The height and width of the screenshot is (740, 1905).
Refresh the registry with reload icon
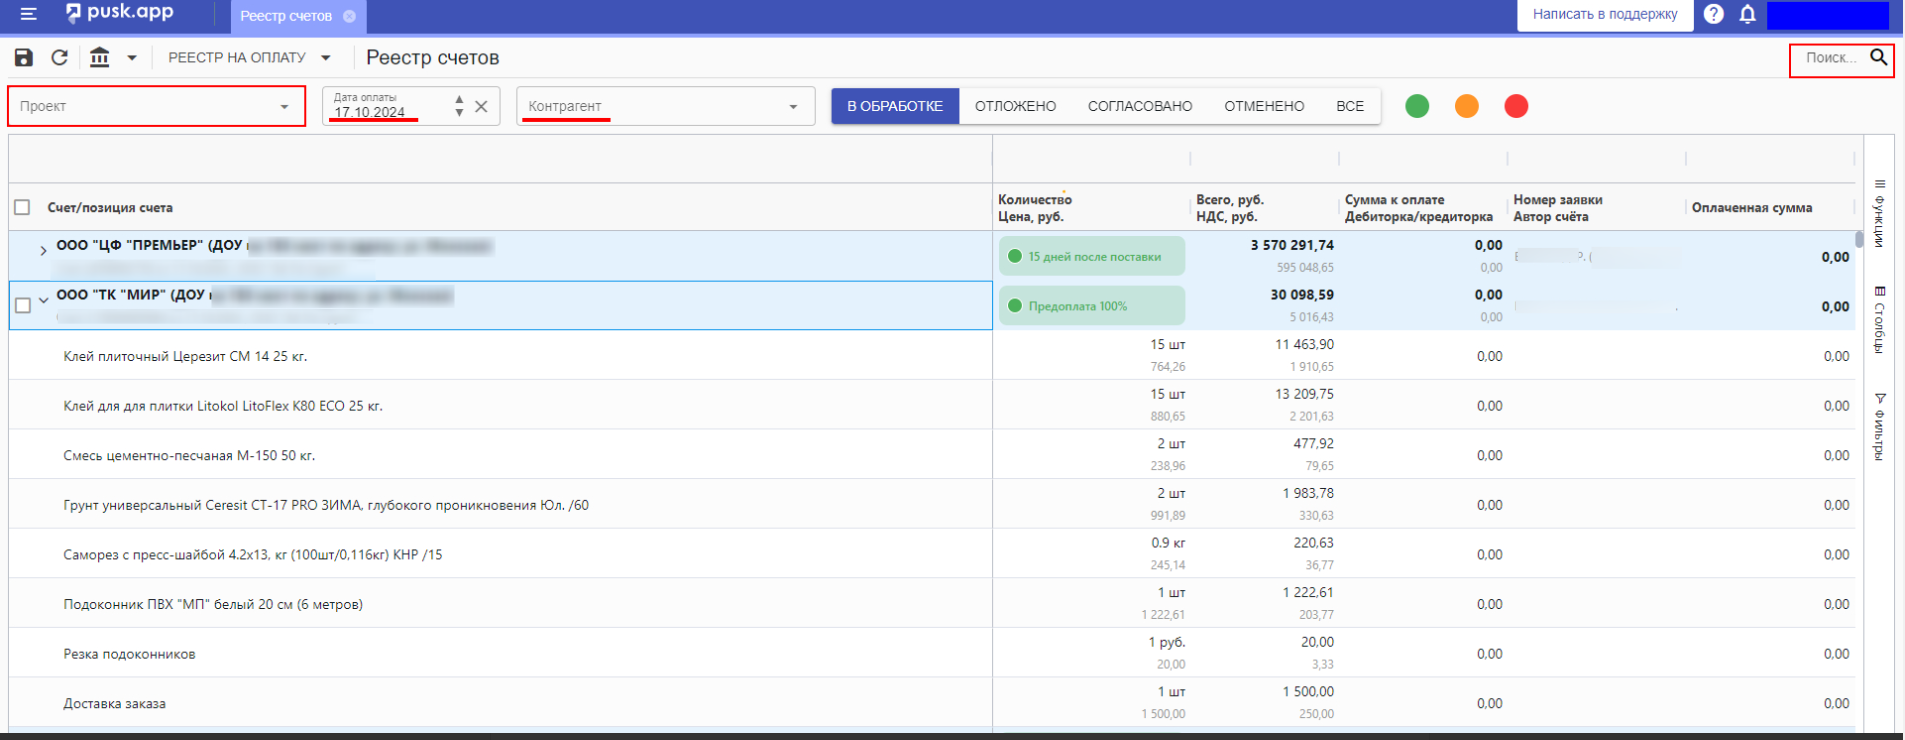pos(60,58)
